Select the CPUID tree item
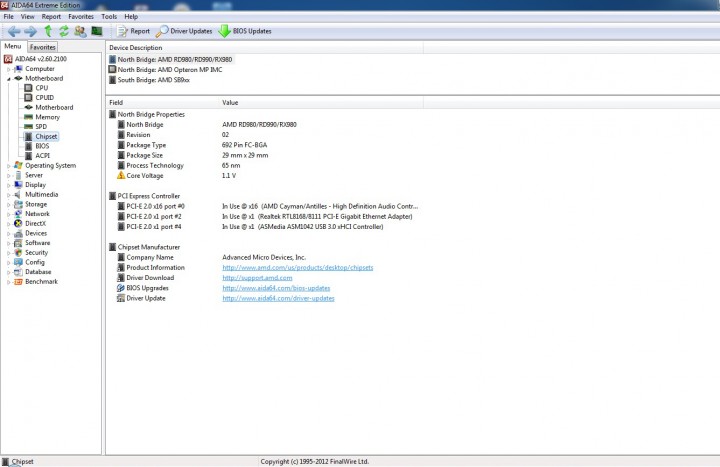This screenshot has height=467, width=720. tap(39, 97)
